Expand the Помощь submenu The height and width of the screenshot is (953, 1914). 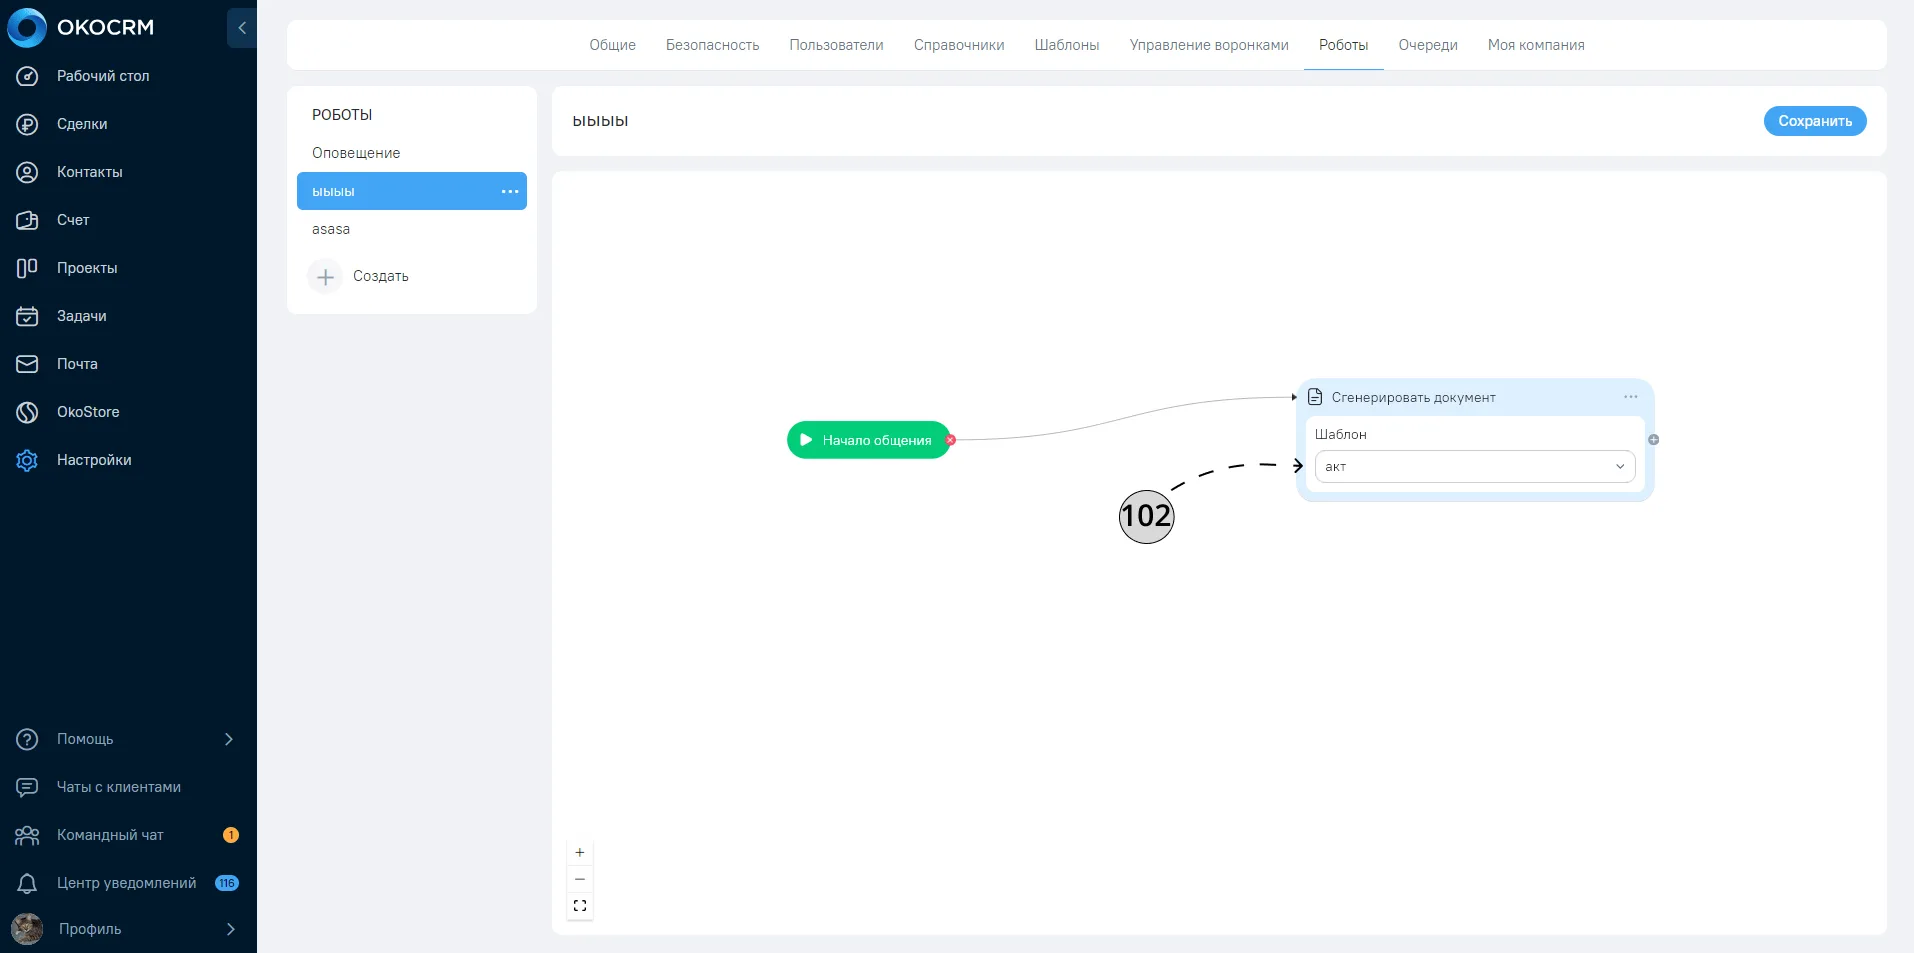click(229, 739)
